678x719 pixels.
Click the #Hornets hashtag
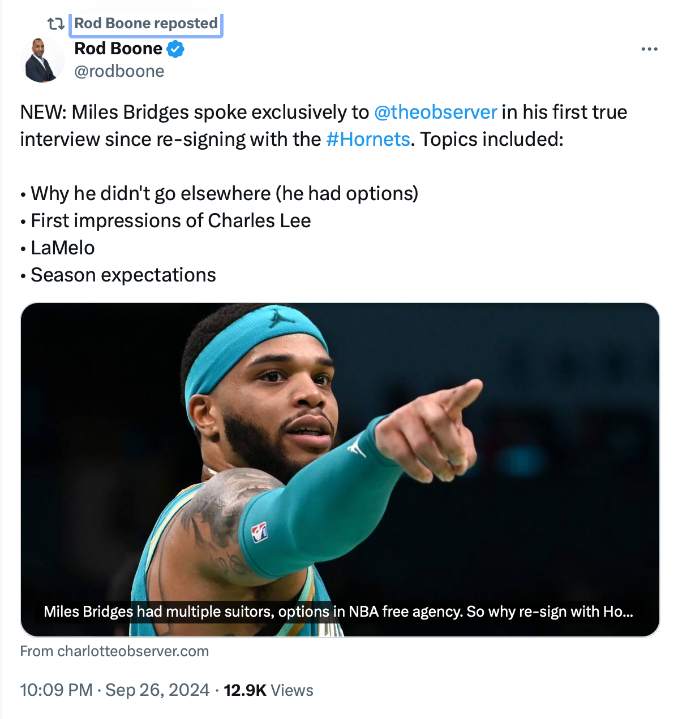pyautogui.click(x=368, y=139)
